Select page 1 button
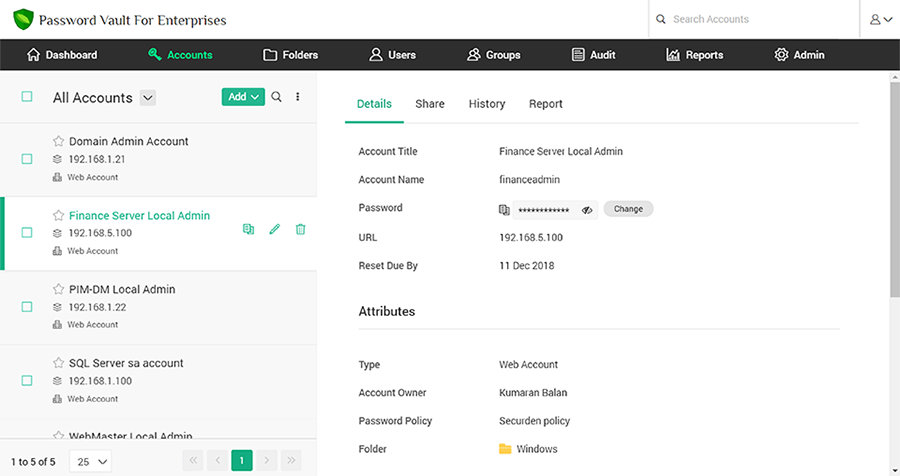The image size is (900, 476). pos(242,460)
